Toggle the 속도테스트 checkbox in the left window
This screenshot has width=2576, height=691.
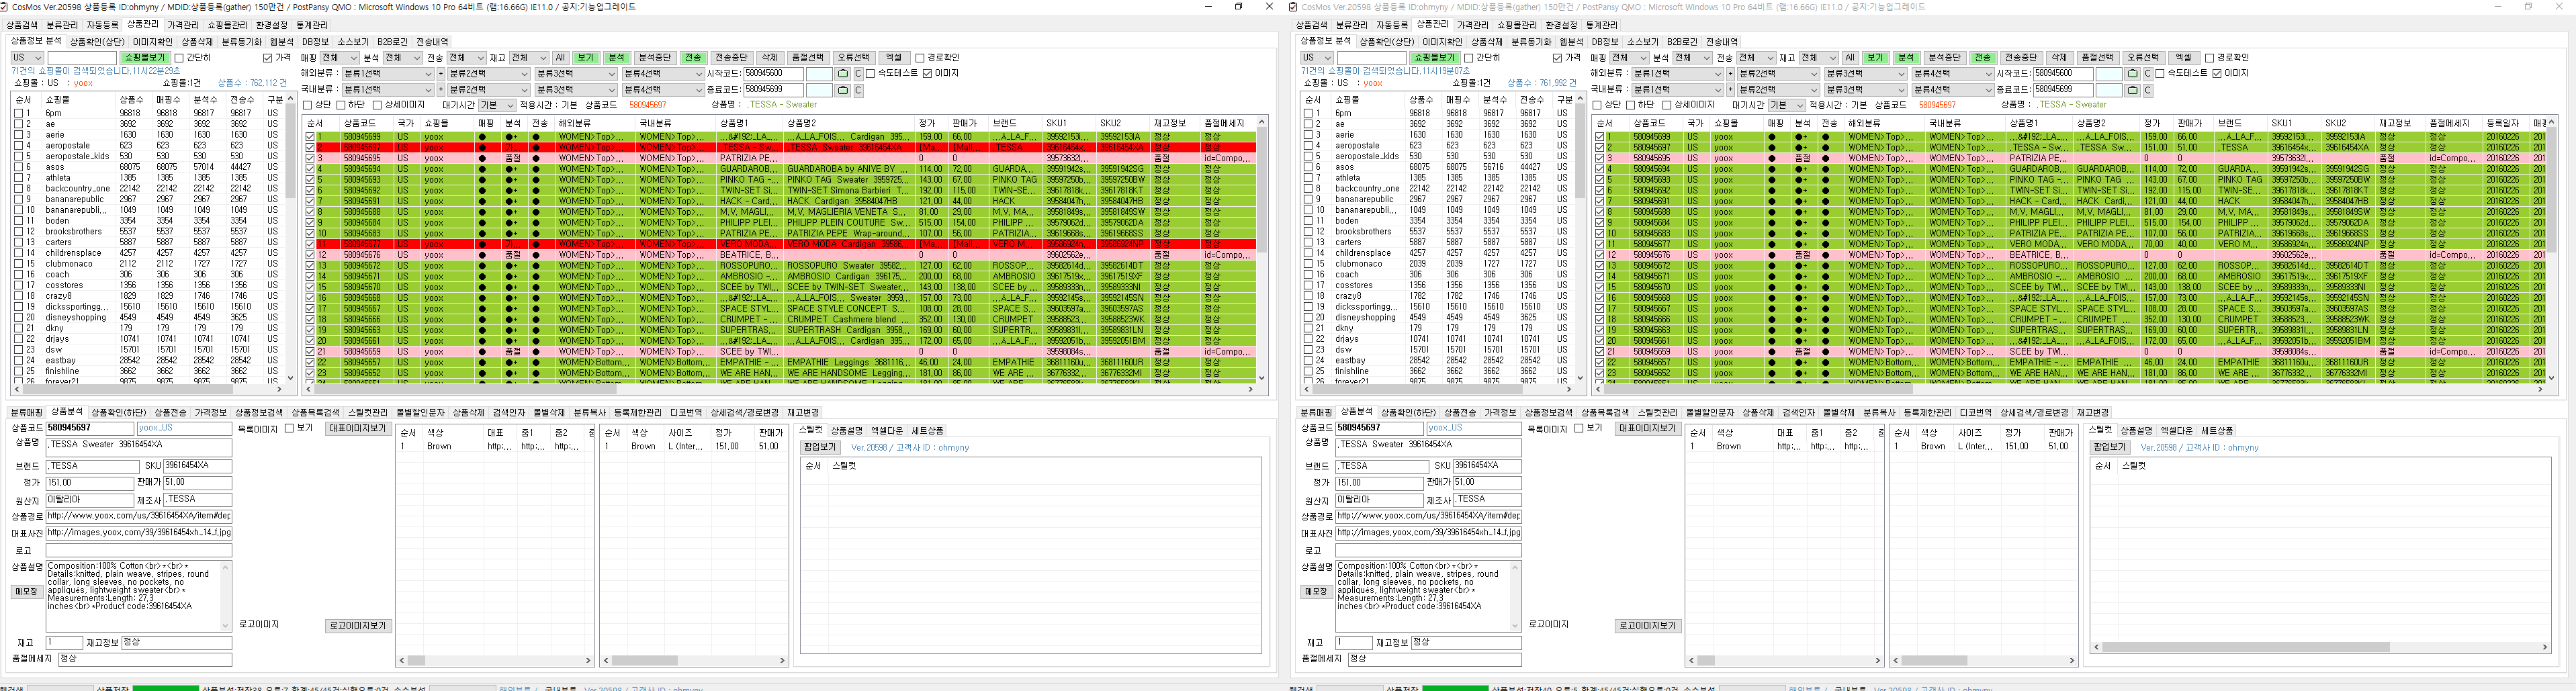pyautogui.click(x=870, y=74)
